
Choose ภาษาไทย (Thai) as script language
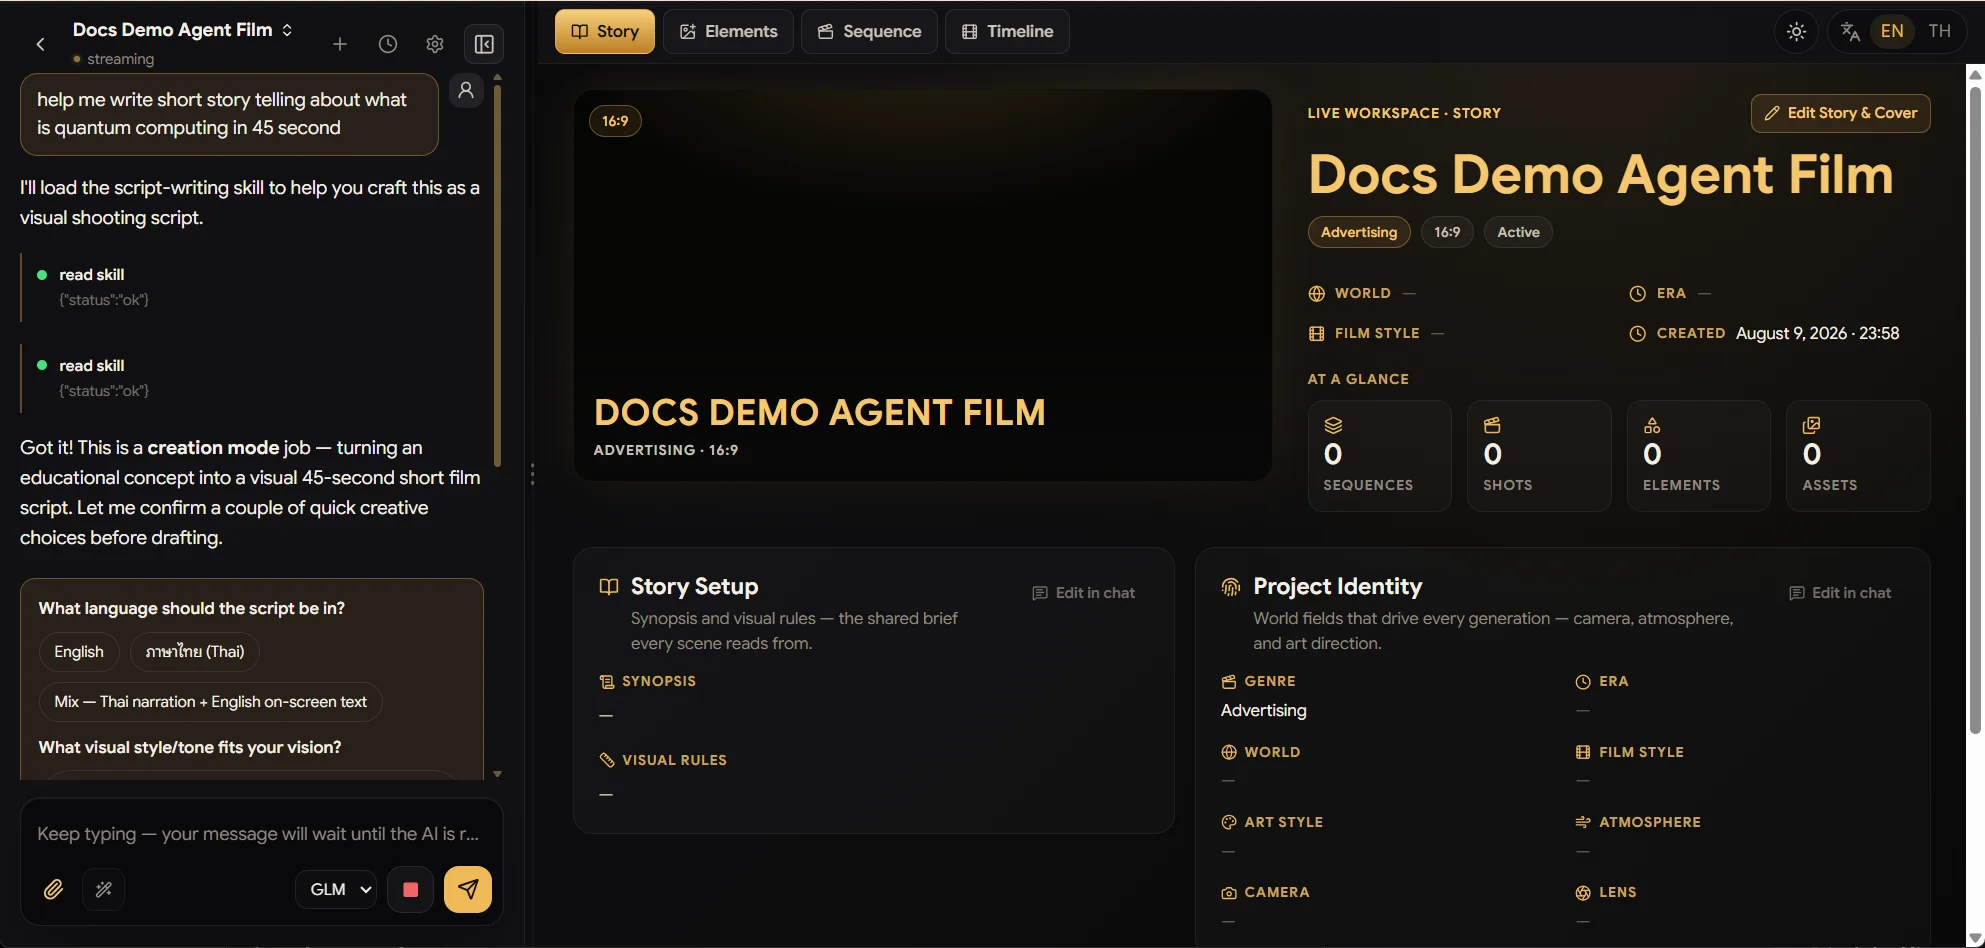195,652
